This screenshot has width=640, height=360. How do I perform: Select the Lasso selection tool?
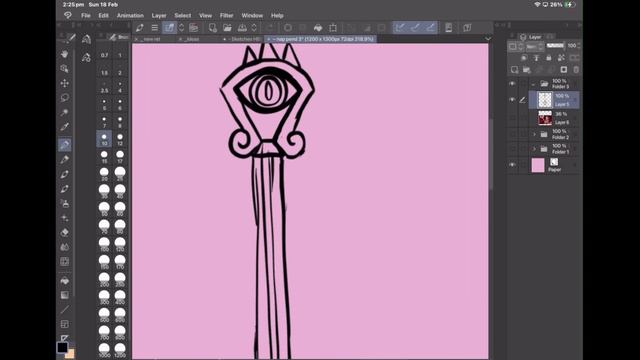[x=64, y=98]
